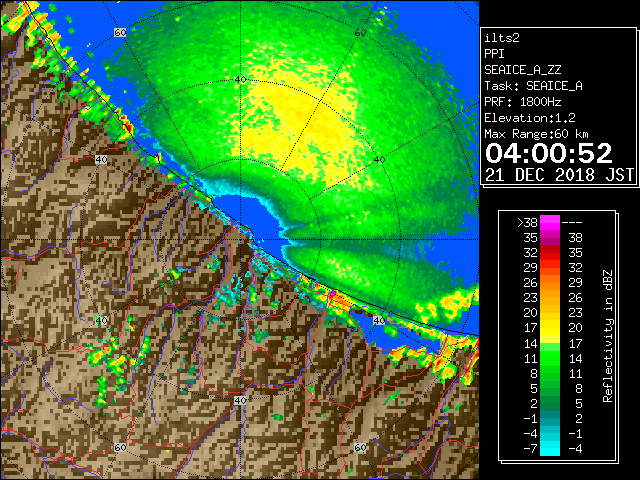Image resolution: width=640 pixels, height=480 pixels.
Task: Click the timestamp '04:00:52'
Action: [x=549, y=153]
